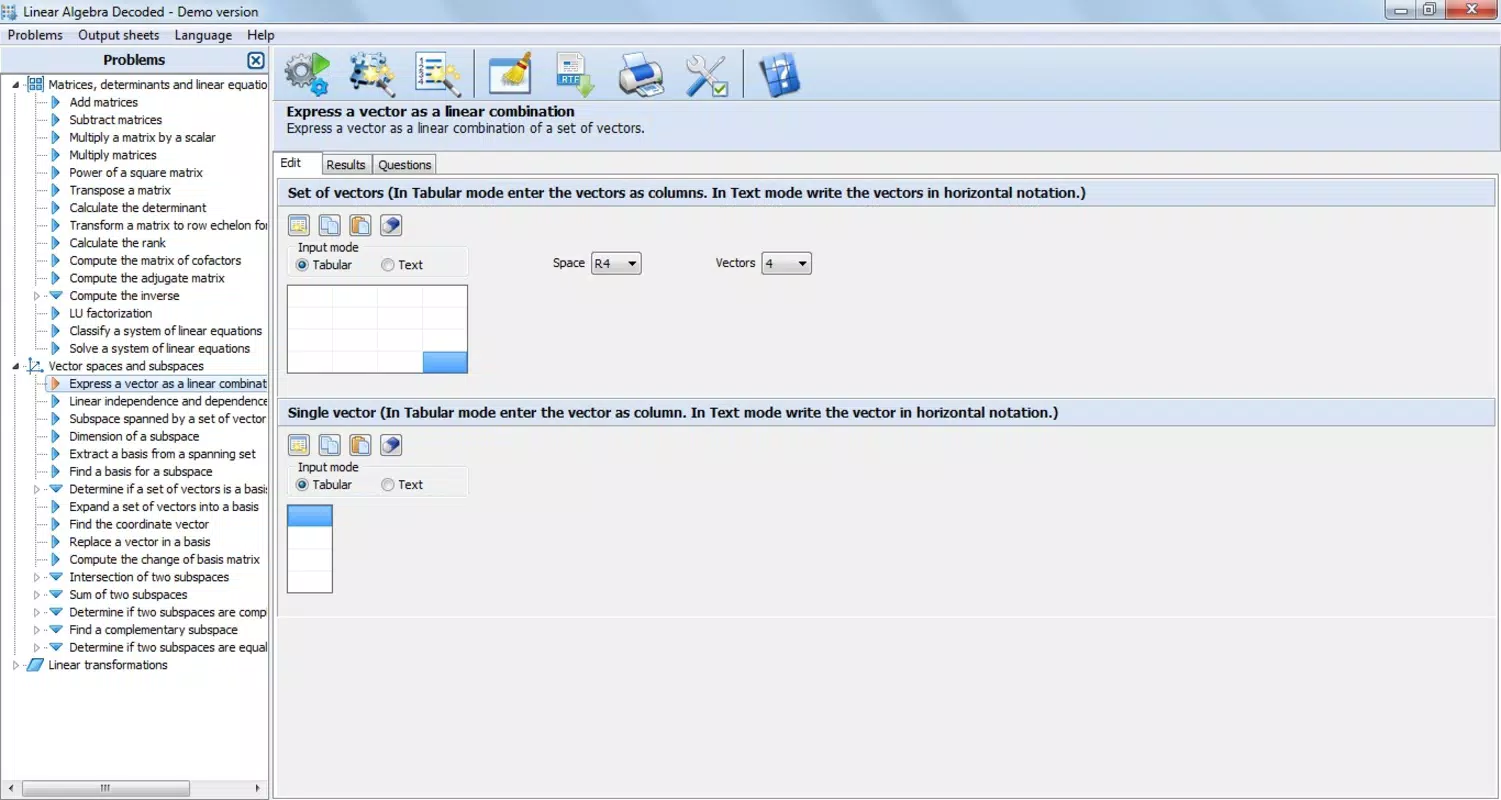
Task: Select Text mode for Single vector
Action: pos(402,485)
